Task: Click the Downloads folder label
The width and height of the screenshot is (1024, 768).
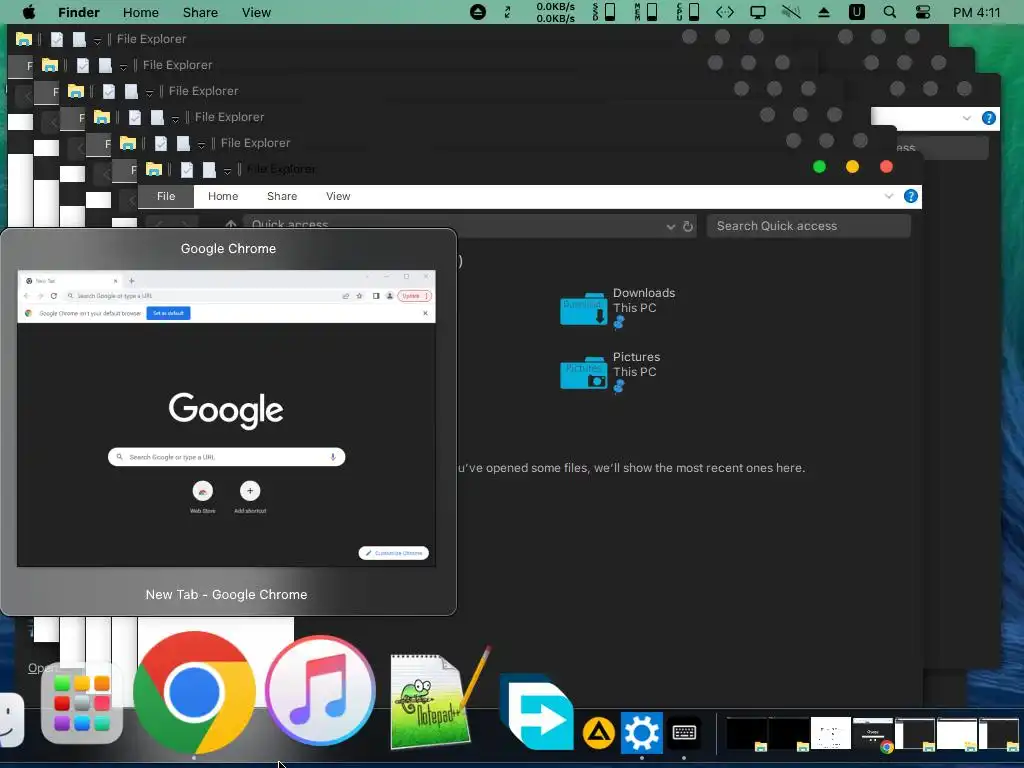Action: point(644,293)
